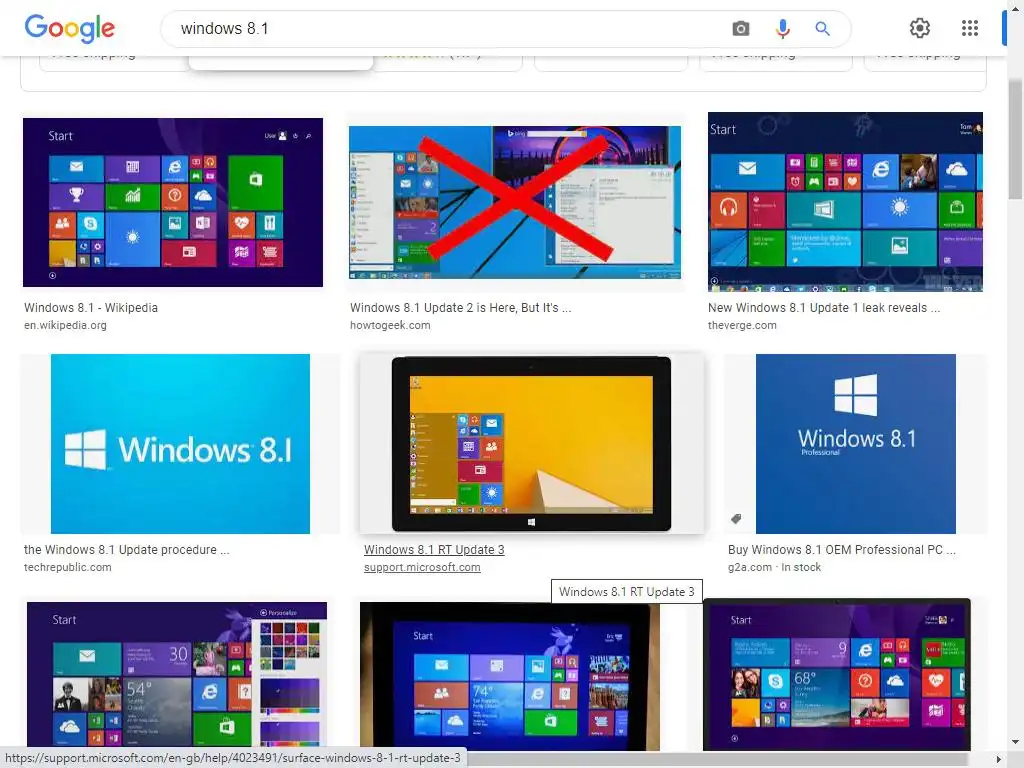Click the price tag icon on G2A result

coord(736,519)
